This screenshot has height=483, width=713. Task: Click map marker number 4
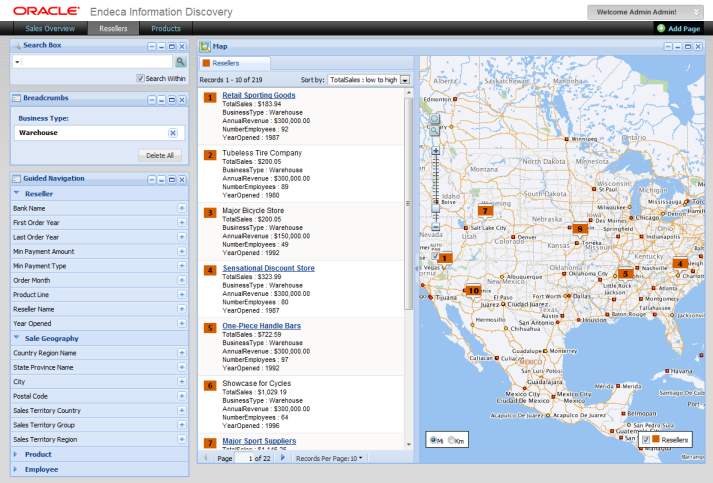pyautogui.click(x=680, y=263)
